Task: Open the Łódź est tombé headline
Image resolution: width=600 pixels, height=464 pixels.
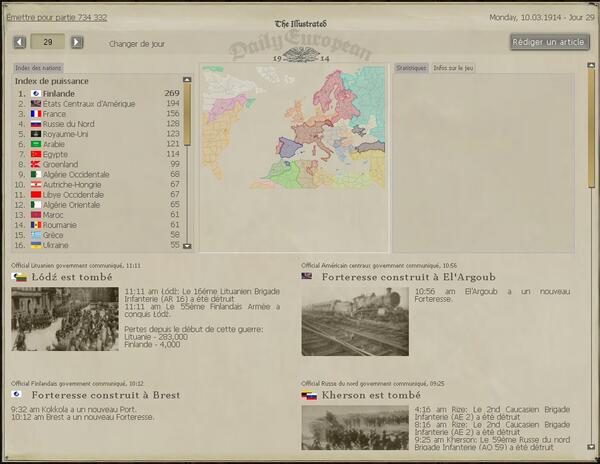Action: (72, 277)
